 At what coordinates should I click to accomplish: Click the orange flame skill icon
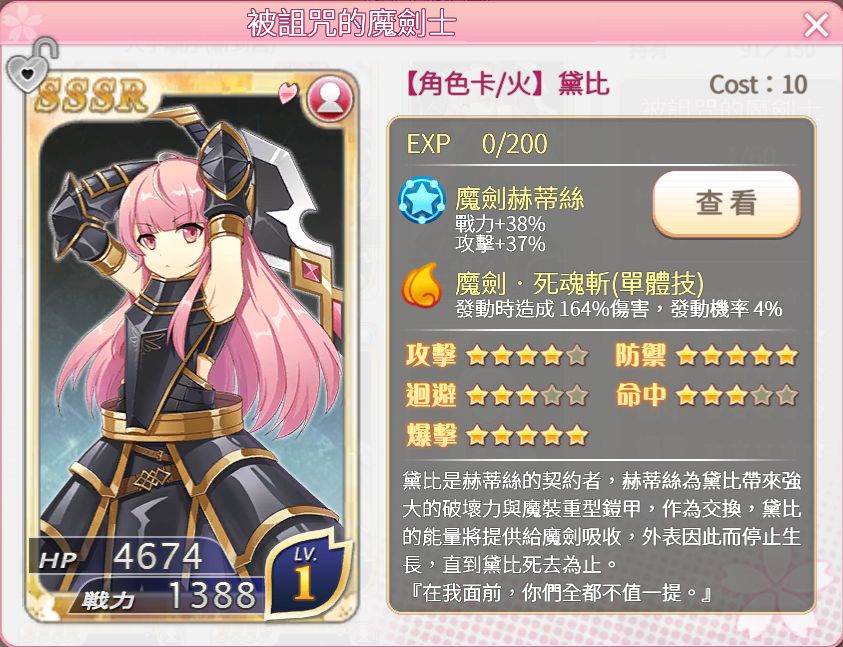(x=422, y=286)
